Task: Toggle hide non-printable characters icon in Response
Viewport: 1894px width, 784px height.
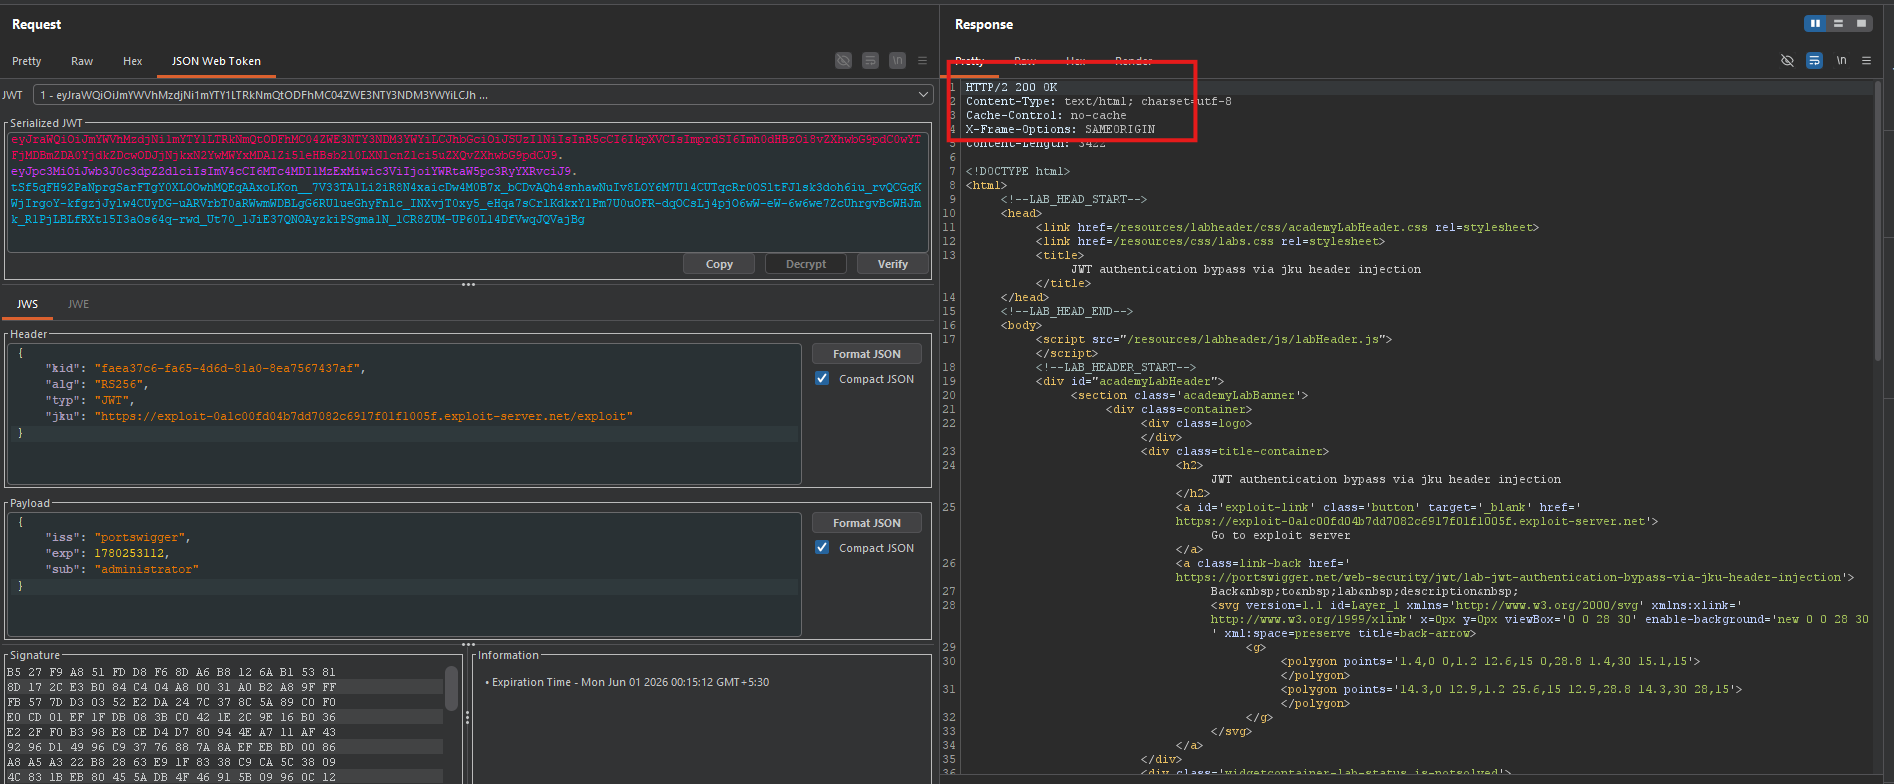Action: 1787,61
